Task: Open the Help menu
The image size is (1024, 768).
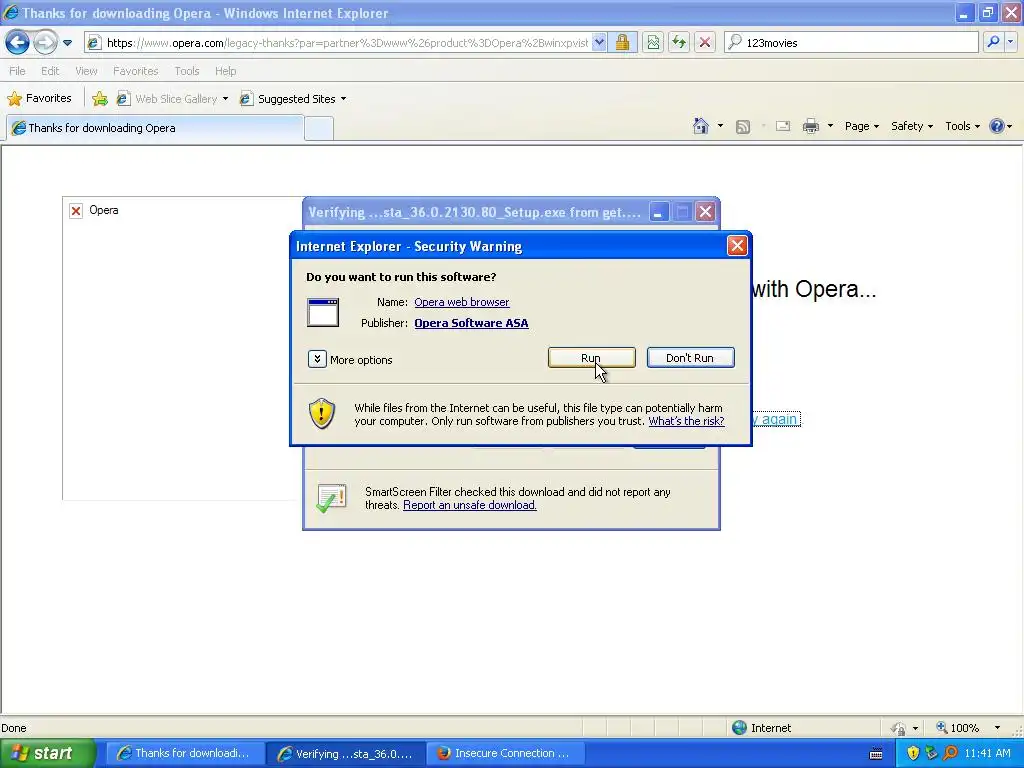Action: click(225, 71)
